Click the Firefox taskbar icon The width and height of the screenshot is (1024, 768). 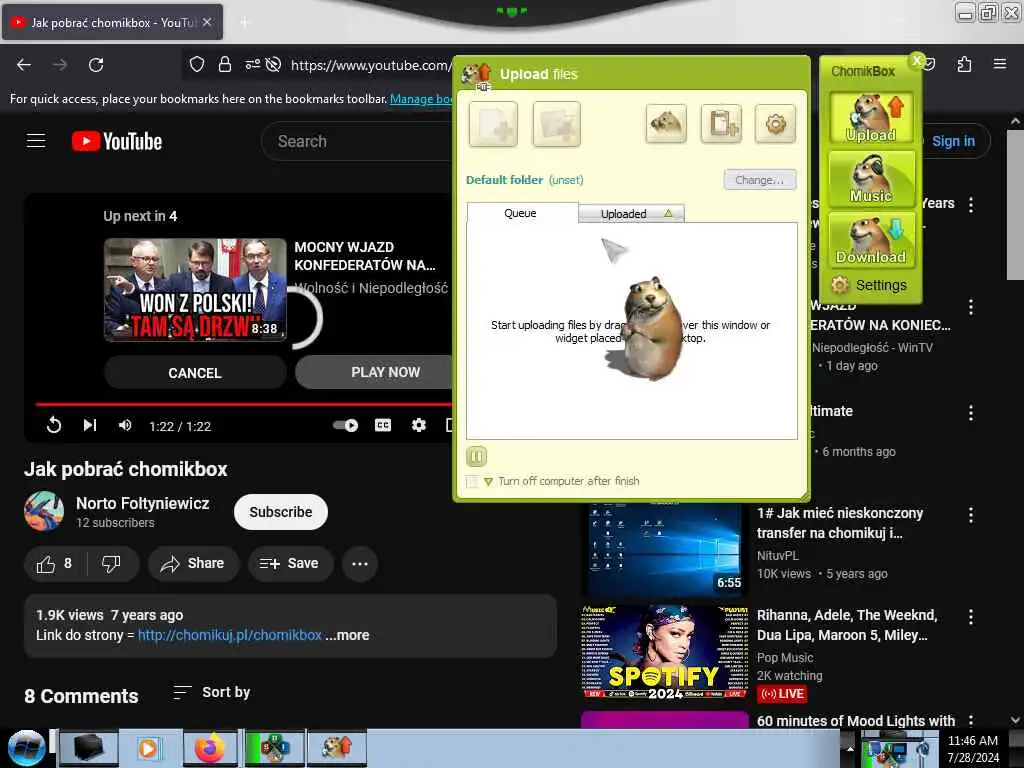point(210,748)
